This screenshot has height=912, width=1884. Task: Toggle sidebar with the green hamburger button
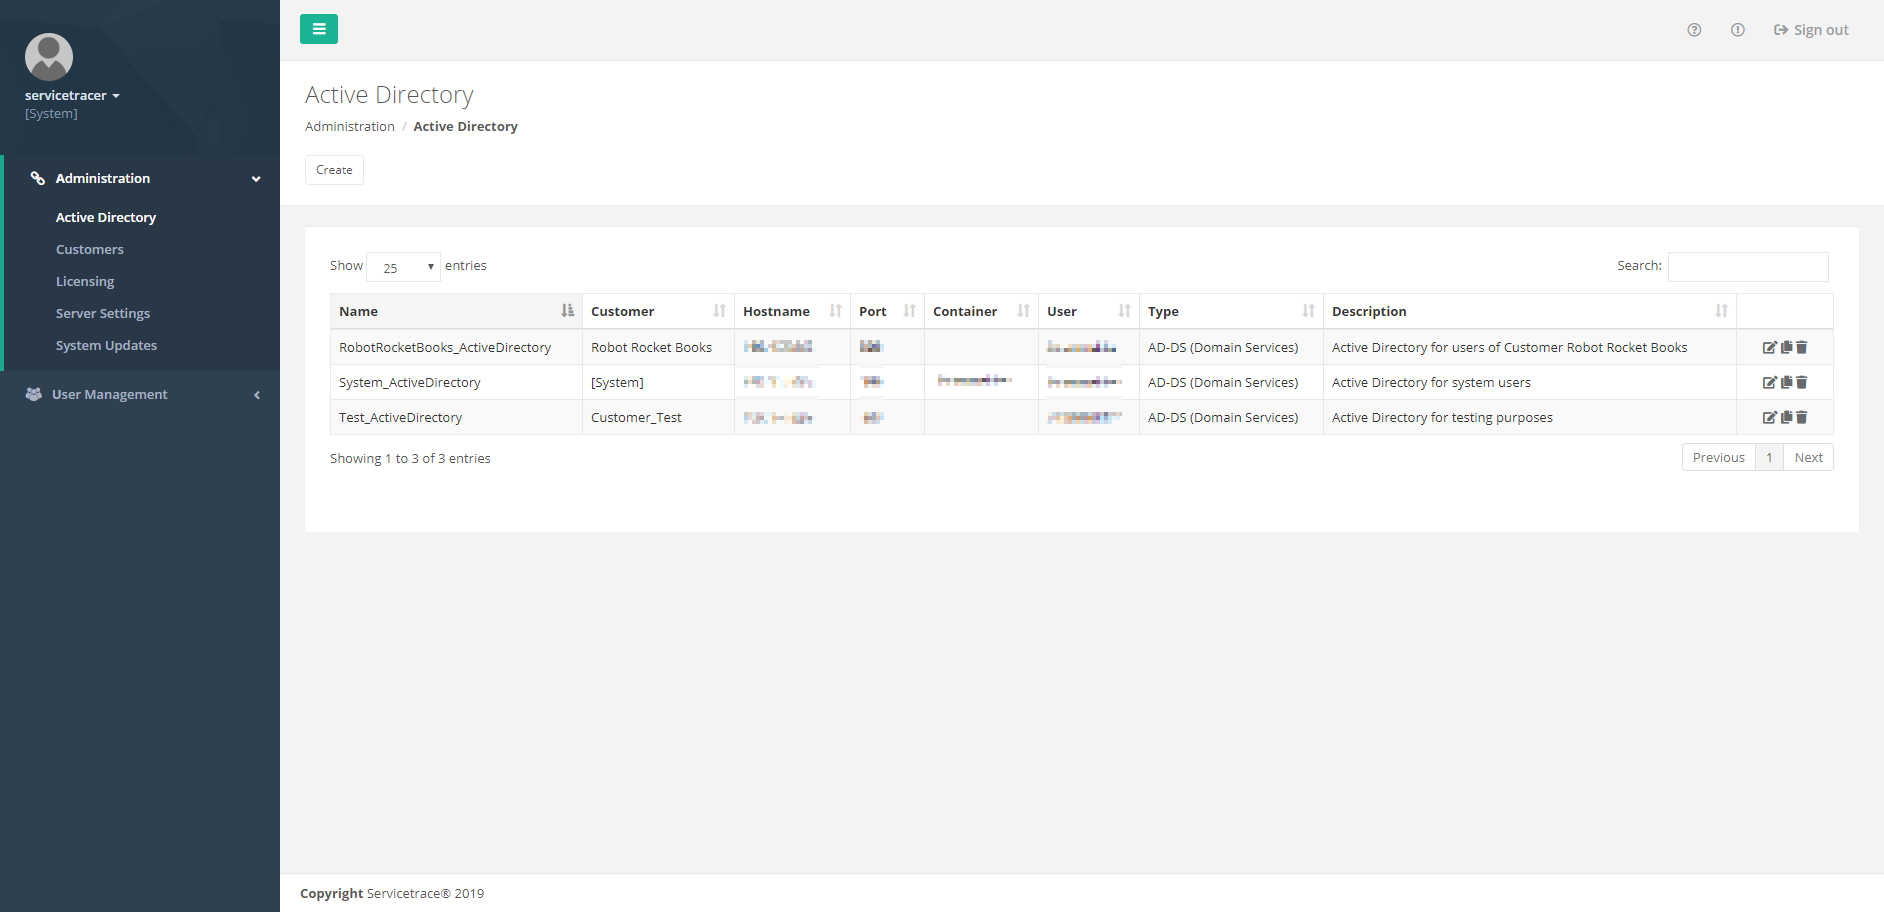click(x=319, y=29)
